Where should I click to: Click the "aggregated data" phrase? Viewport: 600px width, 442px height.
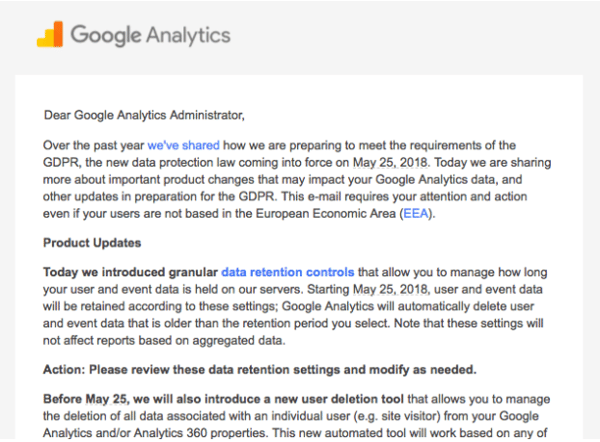coord(238,341)
